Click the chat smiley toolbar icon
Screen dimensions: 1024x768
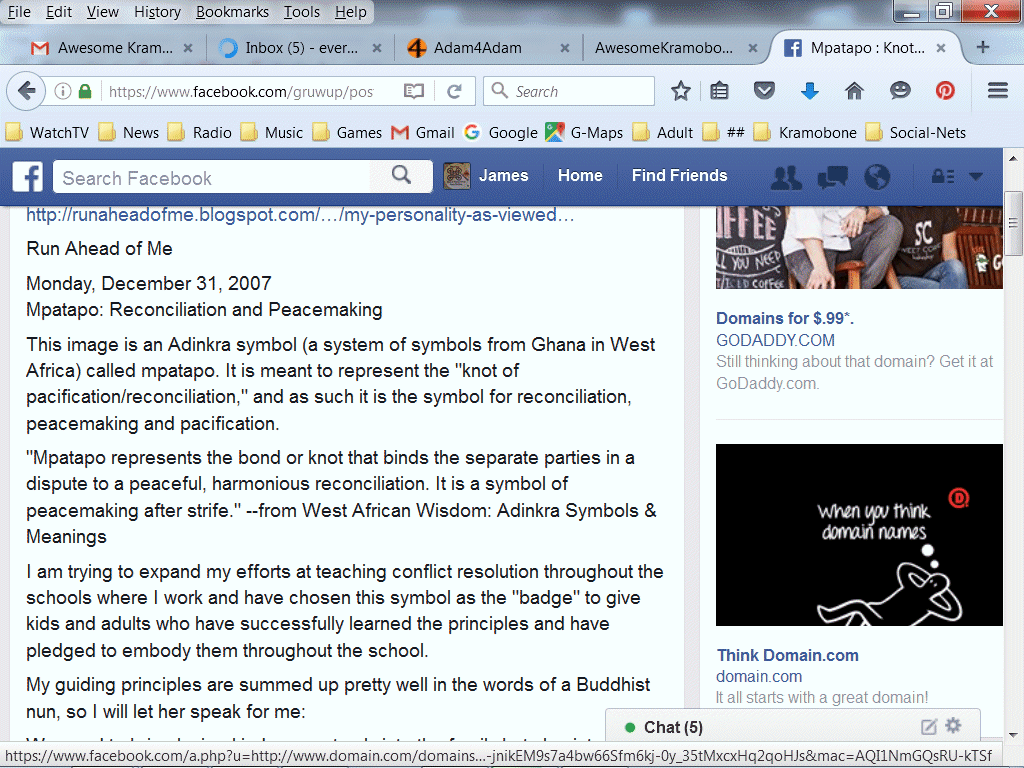(x=900, y=90)
